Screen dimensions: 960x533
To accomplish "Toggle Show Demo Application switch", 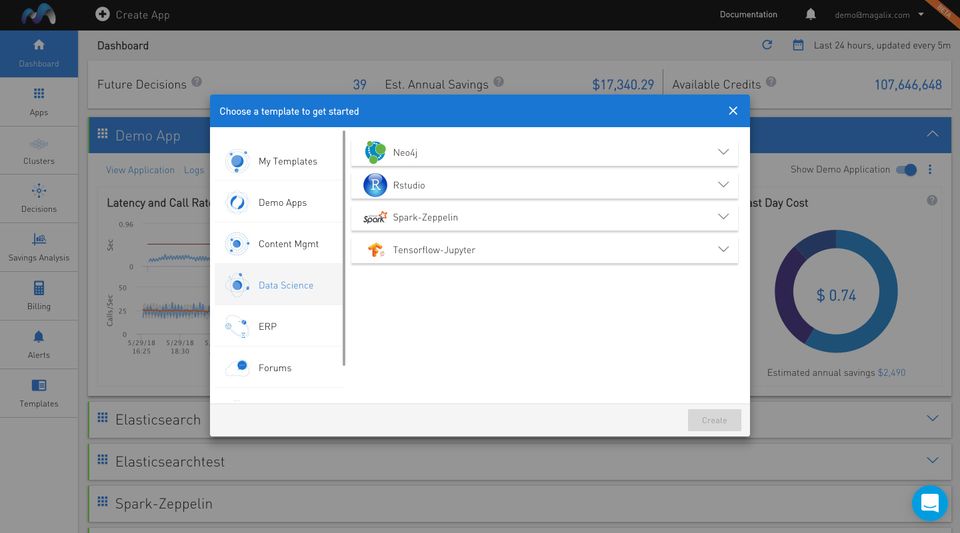I will tap(907, 170).
